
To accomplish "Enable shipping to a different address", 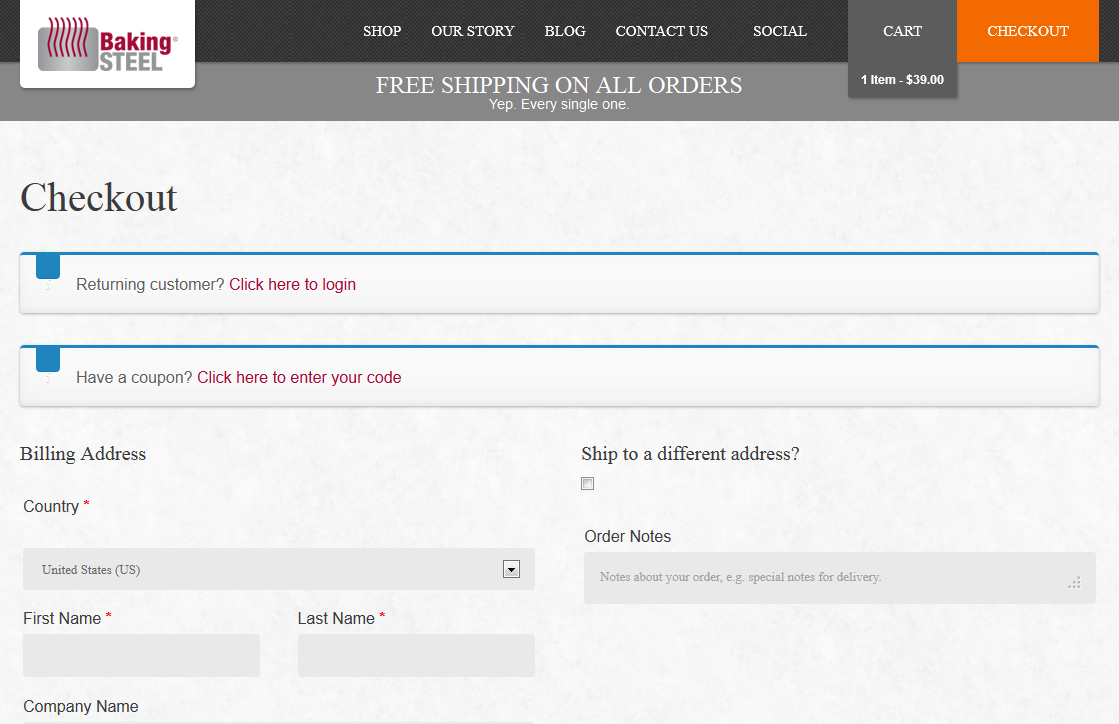I will [588, 484].
